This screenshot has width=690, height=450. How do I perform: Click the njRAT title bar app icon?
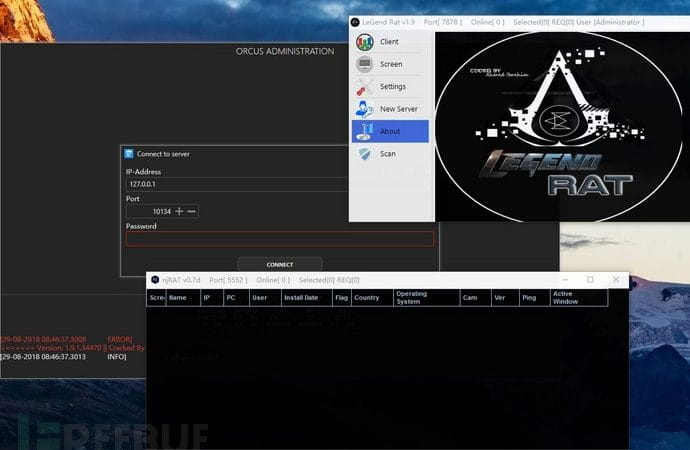[x=155, y=280]
